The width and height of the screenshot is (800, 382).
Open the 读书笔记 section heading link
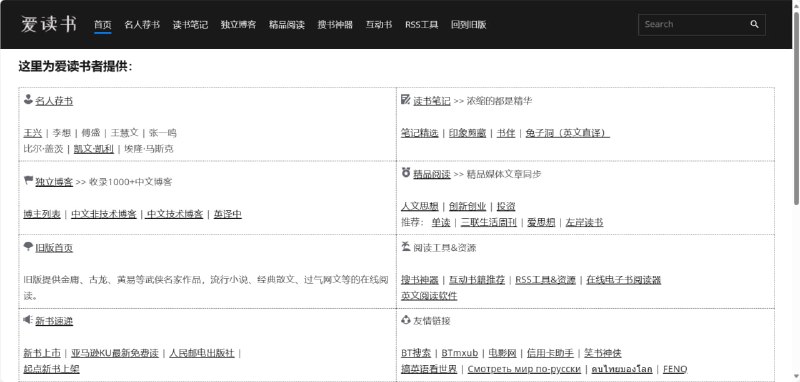(432, 101)
